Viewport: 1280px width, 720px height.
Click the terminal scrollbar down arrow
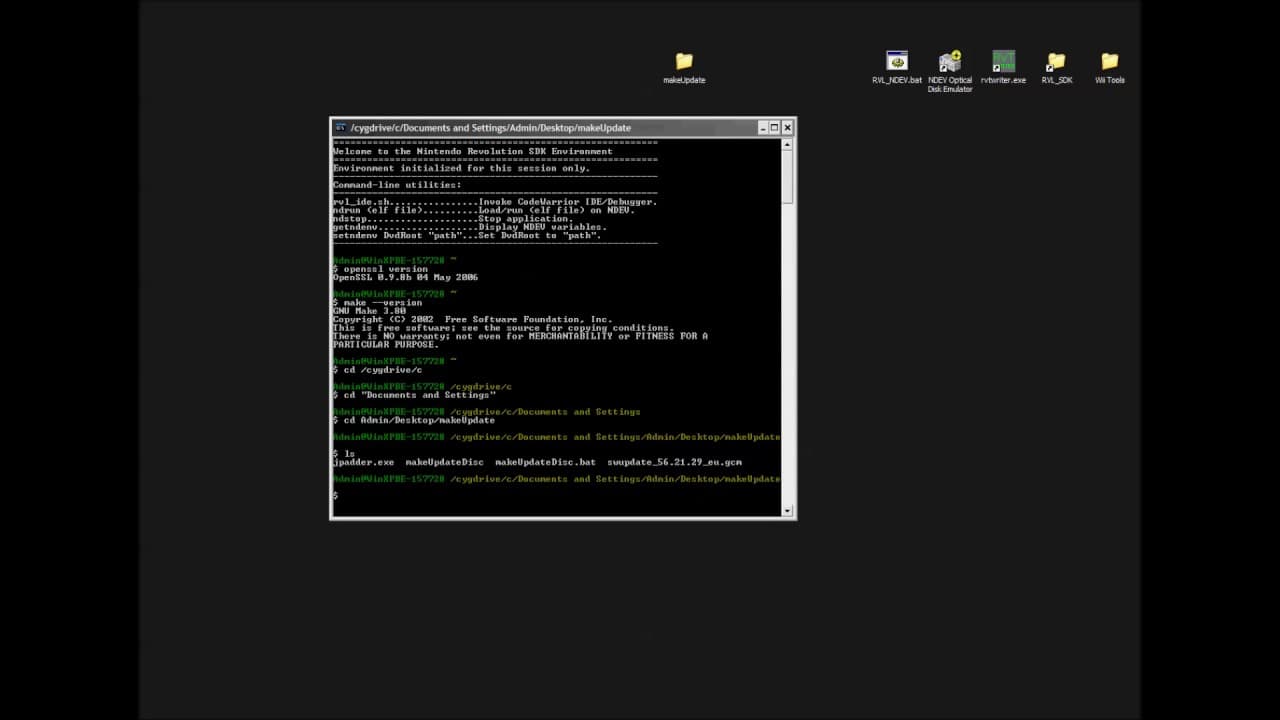pyautogui.click(x=788, y=511)
